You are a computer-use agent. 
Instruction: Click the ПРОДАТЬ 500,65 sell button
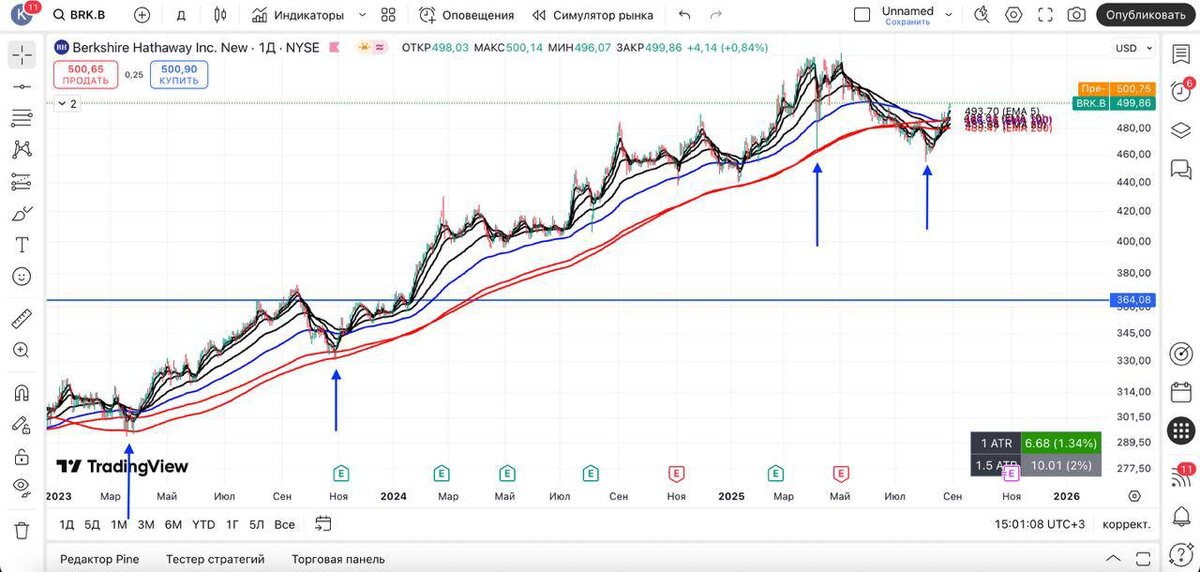pyautogui.click(x=85, y=74)
